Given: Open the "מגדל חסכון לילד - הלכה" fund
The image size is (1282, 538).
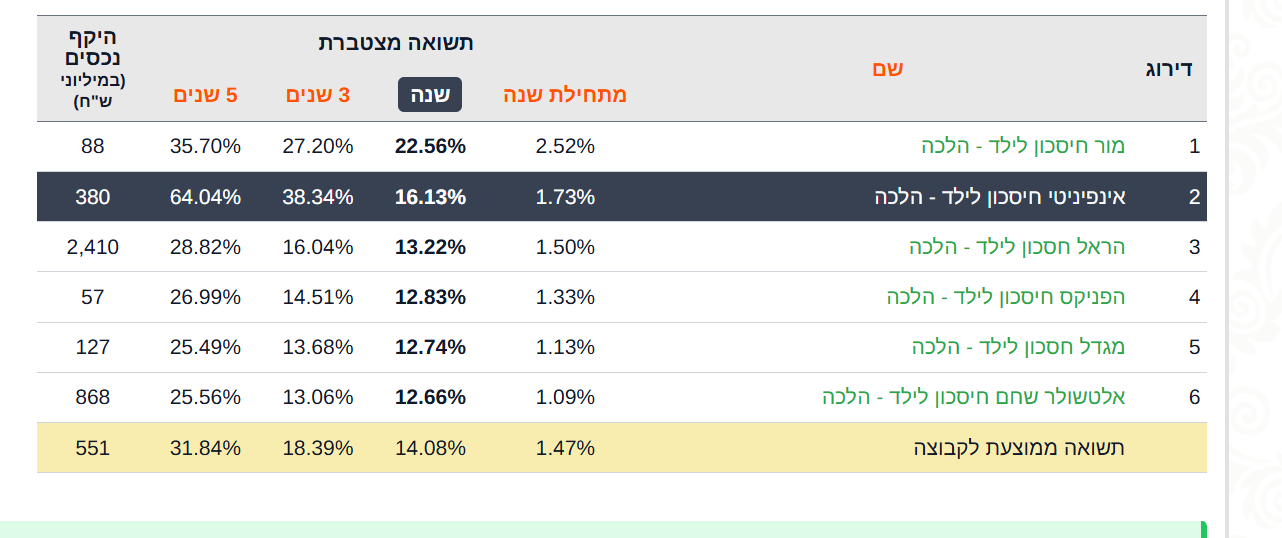Looking at the screenshot, I should pyautogui.click(x=1018, y=347).
